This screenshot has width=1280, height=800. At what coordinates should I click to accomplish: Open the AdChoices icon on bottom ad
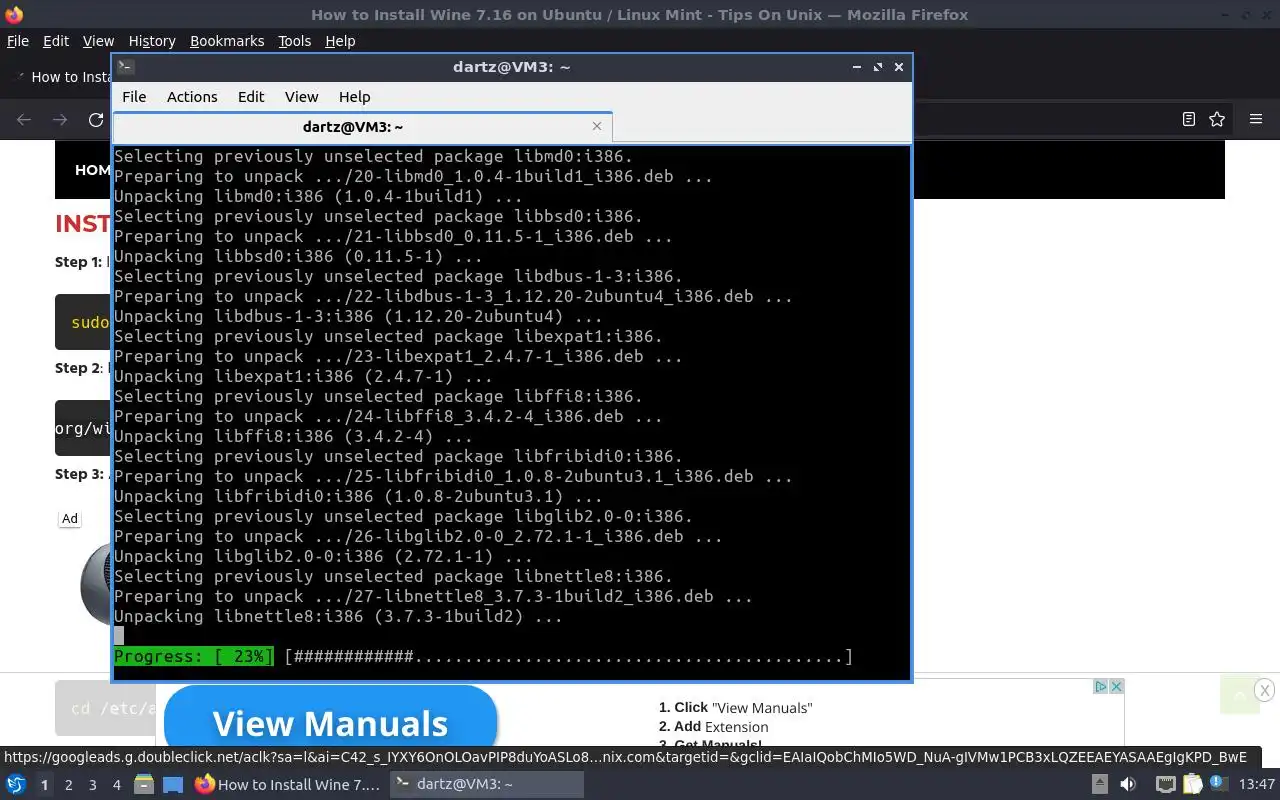(1100, 686)
